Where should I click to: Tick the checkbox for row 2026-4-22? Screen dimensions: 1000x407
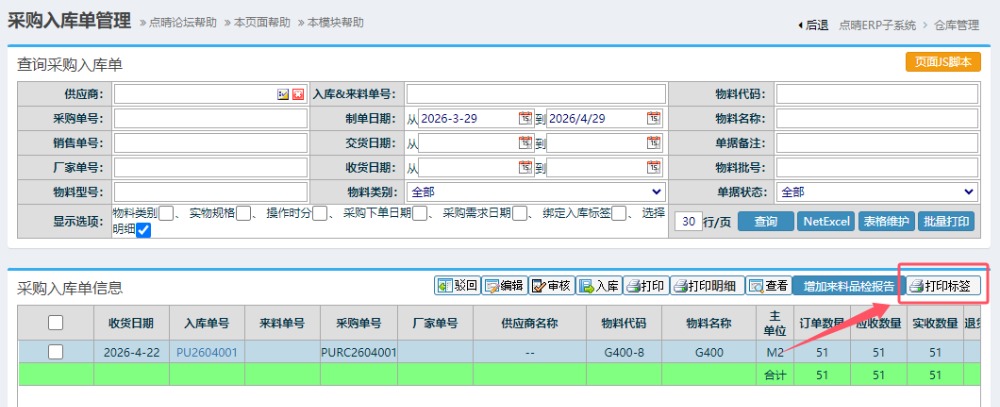pyautogui.click(x=56, y=351)
